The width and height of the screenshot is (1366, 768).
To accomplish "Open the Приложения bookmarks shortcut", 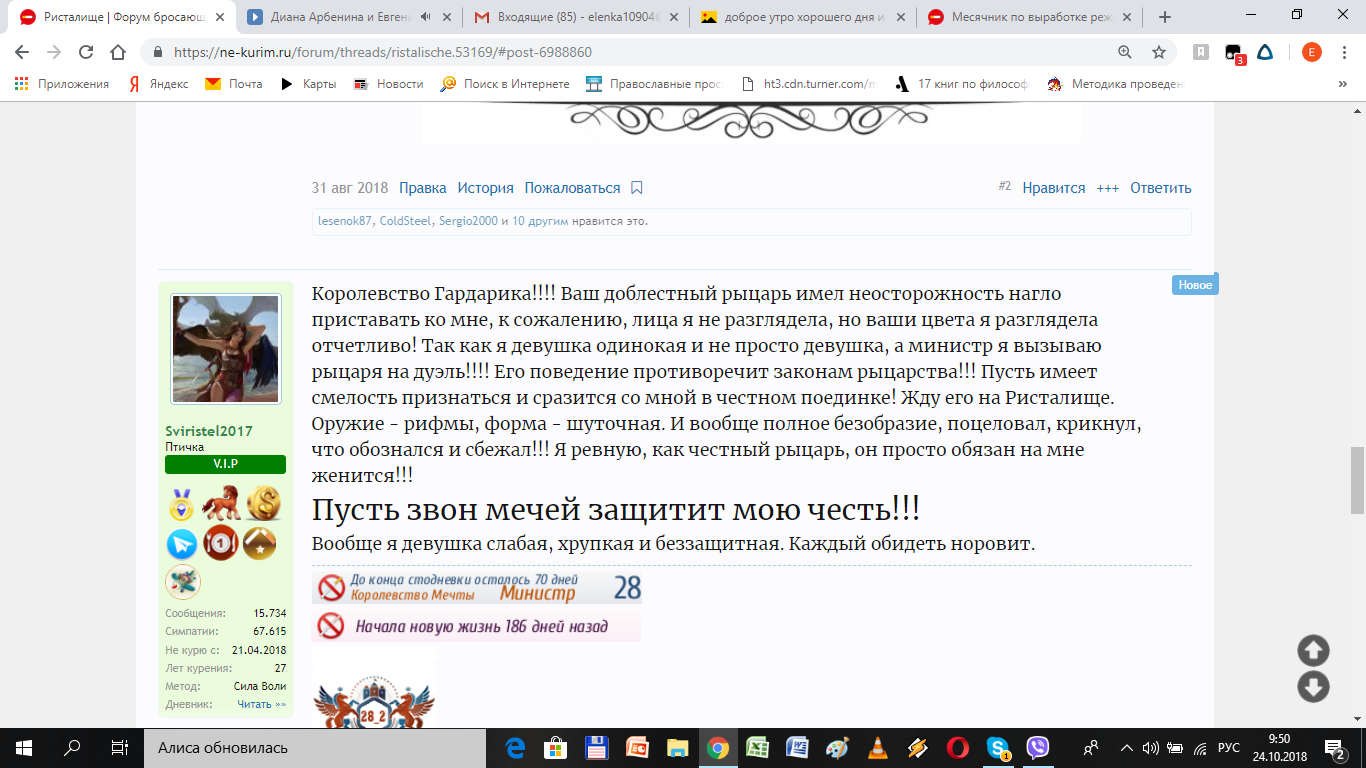I will pyautogui.click(x=62, y=84).
